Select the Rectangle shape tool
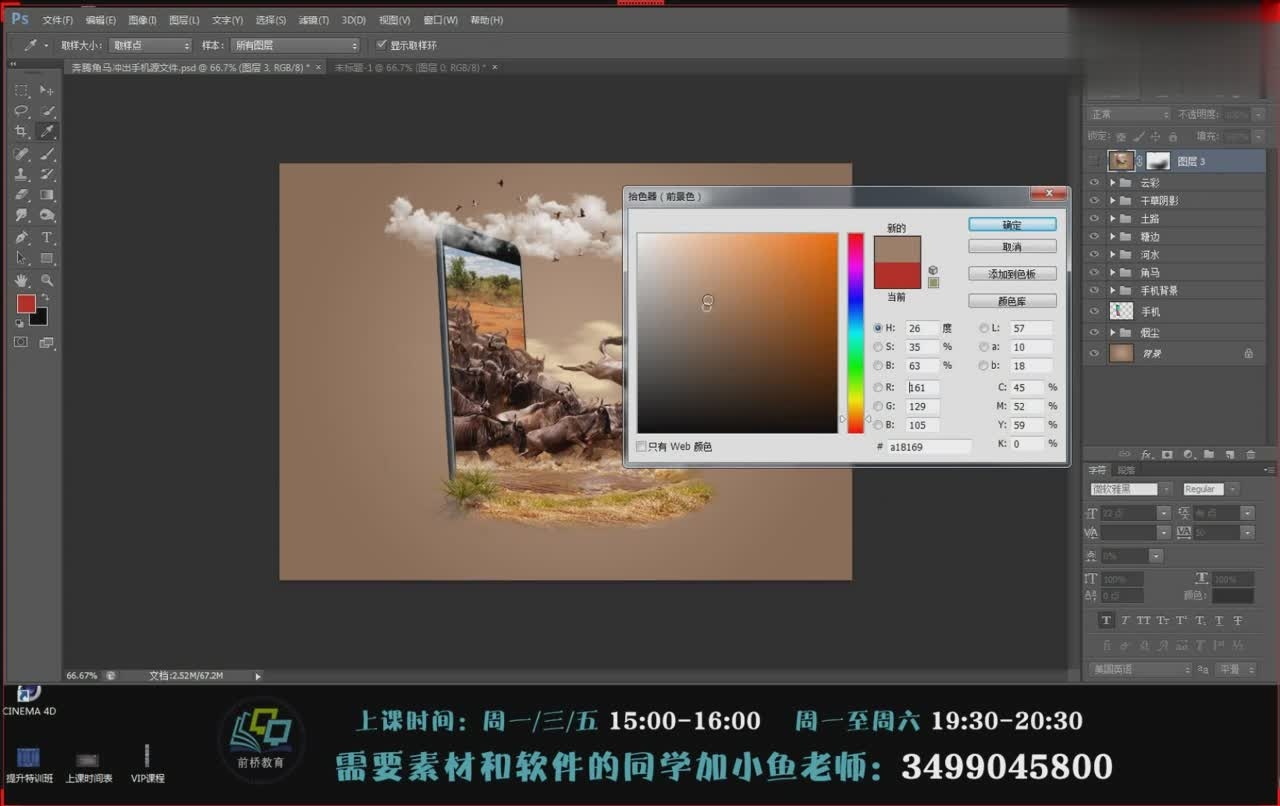1280x806 pixels. (46, 259)
